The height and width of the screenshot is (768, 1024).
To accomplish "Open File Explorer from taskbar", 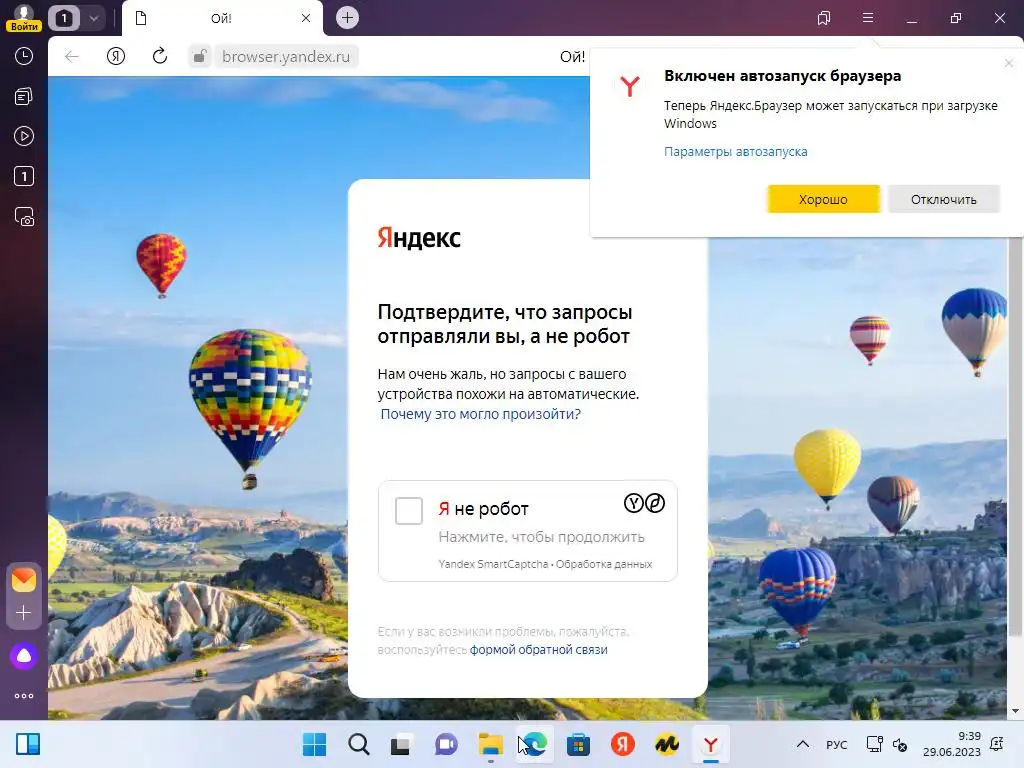I will pyautogui.click(x=490, y=744).
